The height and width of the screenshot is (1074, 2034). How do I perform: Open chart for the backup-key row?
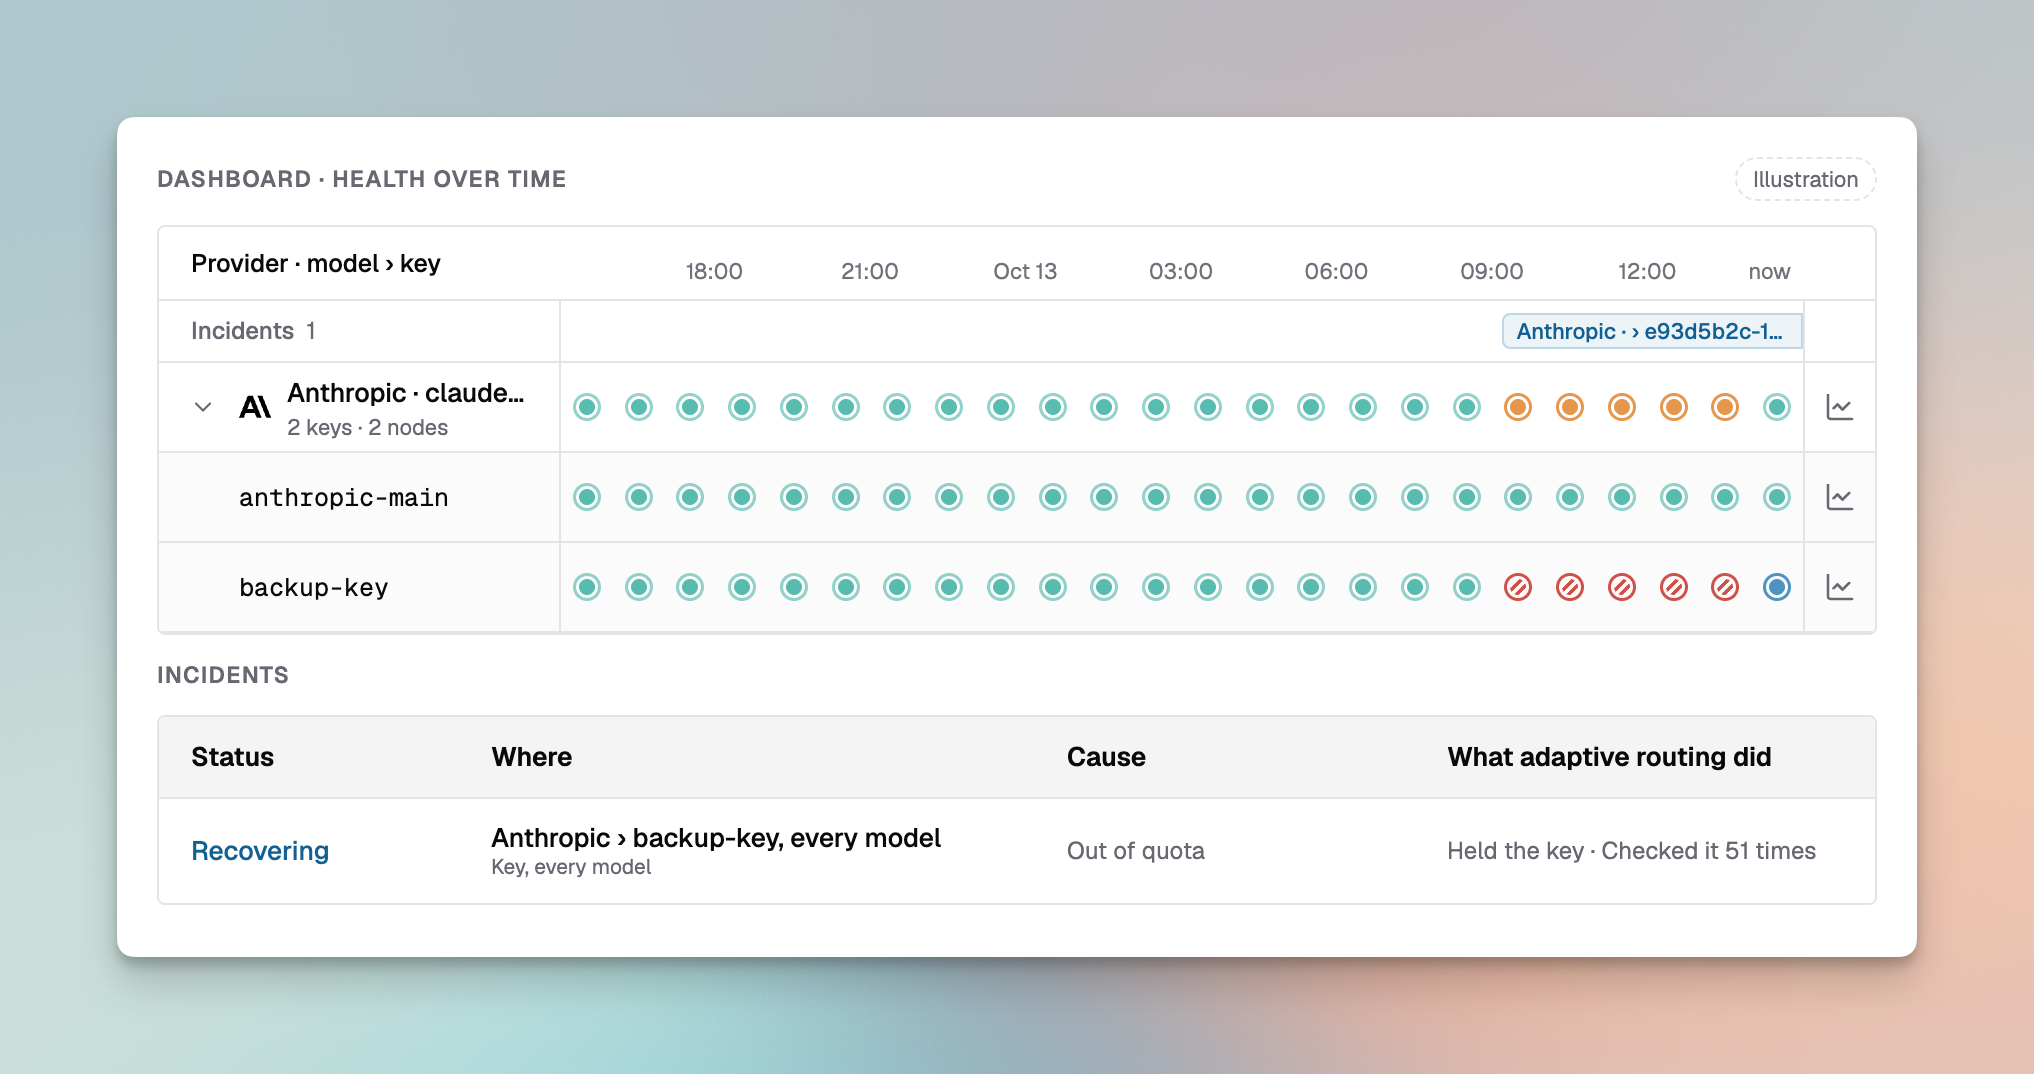tap(1840, 587)
